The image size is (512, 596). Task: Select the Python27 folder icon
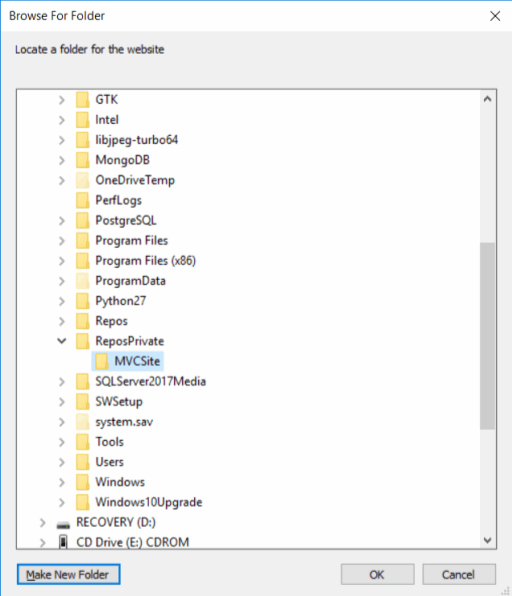82,301
